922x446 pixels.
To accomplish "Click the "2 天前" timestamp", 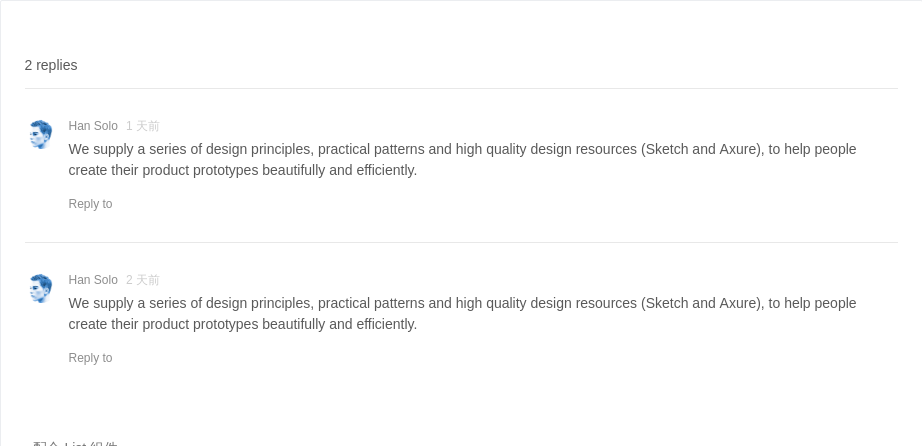I will [x=143, y=279].
